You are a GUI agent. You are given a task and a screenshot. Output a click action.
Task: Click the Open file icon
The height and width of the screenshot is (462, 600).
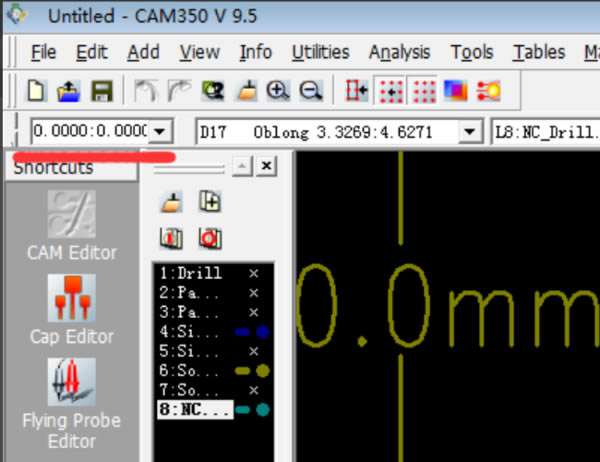click(x=68, y=91)
